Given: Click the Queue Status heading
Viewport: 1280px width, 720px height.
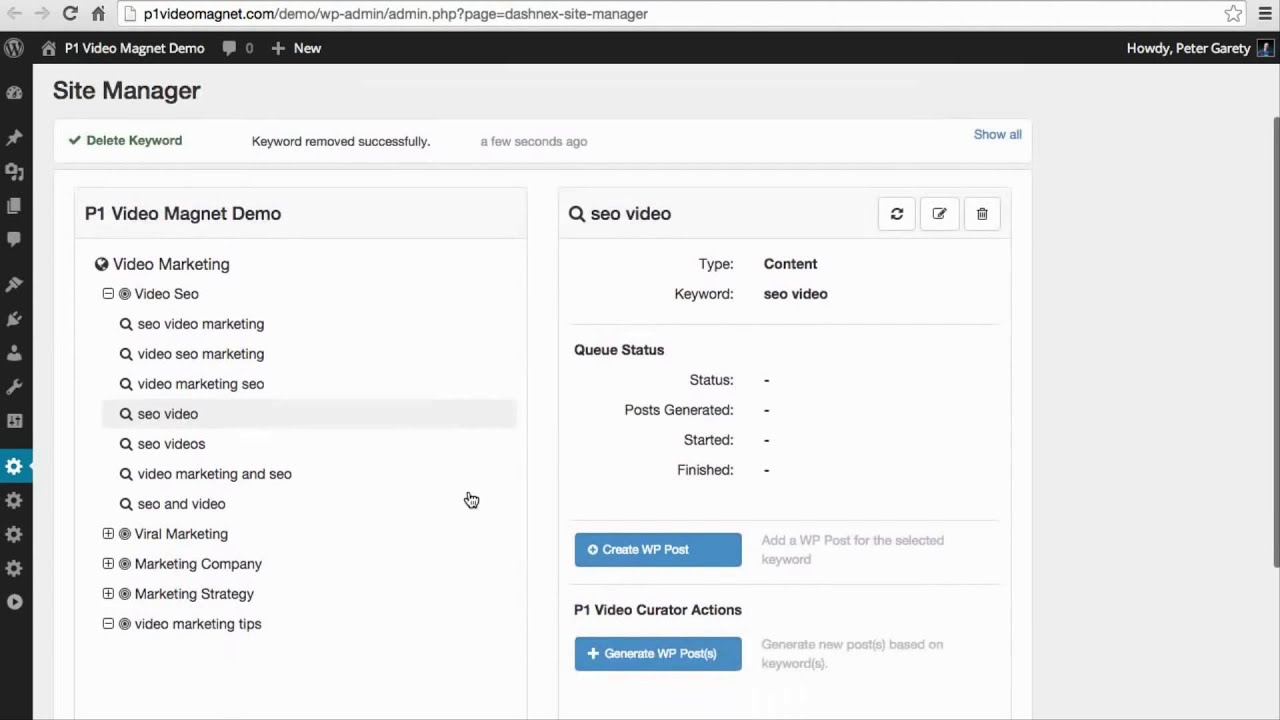Looking at the screenshot, I should click(x=619, y=350).
